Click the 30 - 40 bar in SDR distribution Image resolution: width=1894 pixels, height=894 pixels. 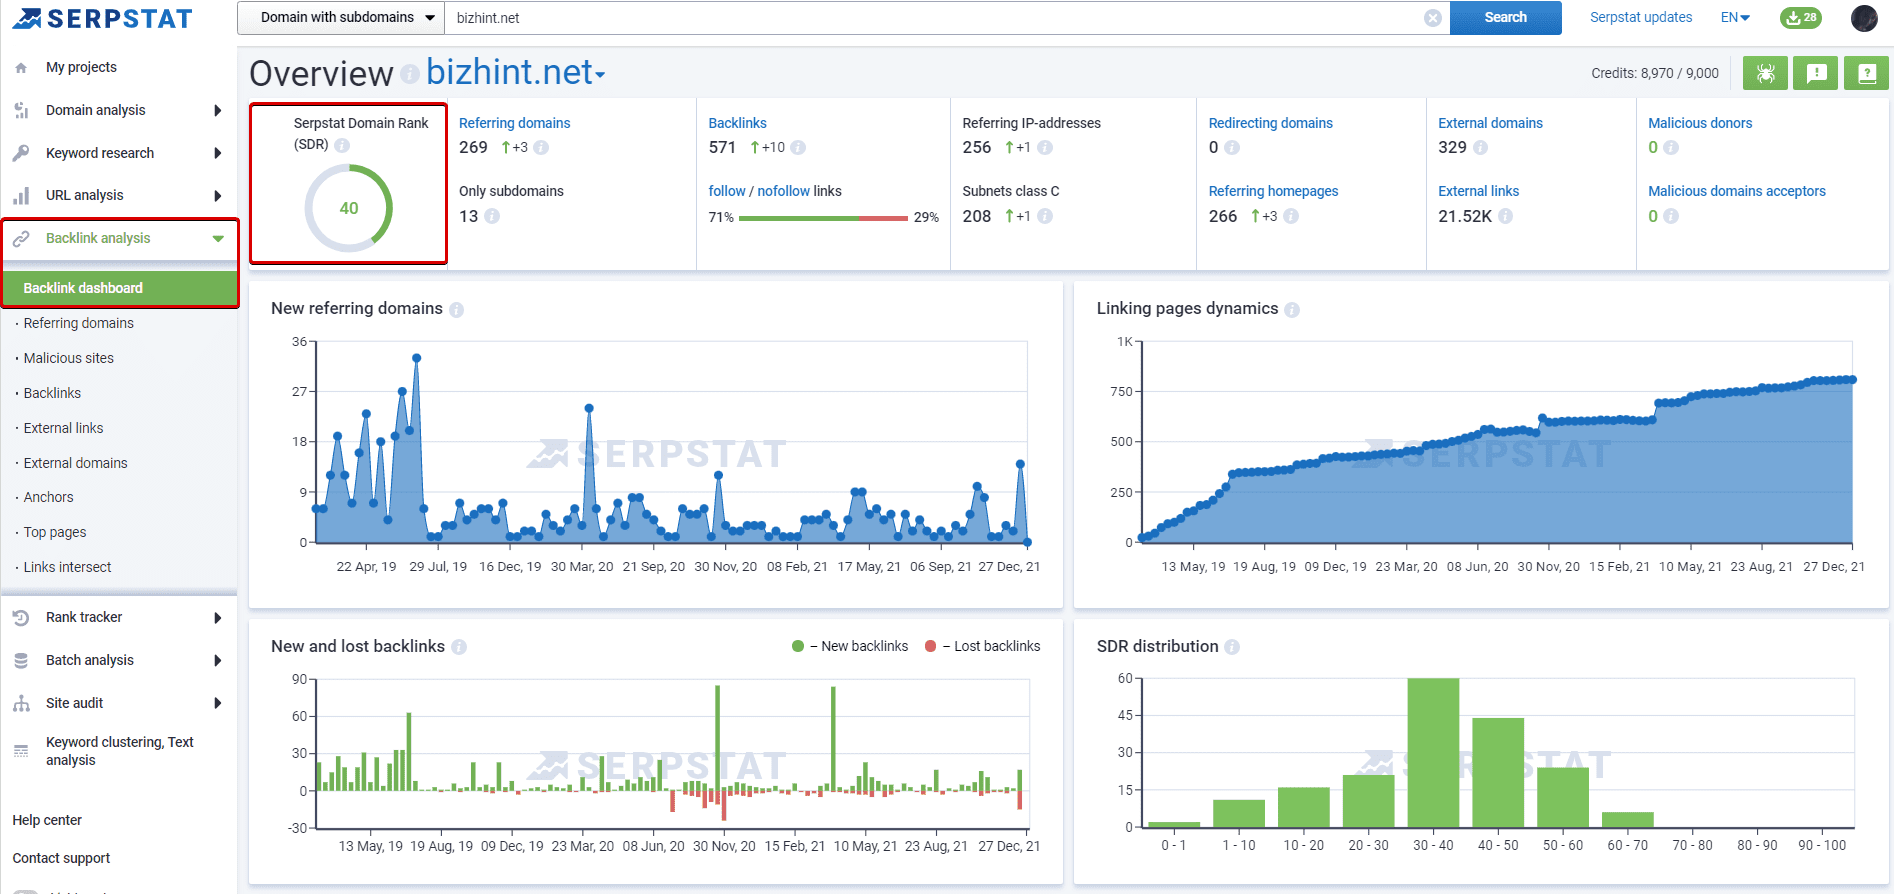1433,752
